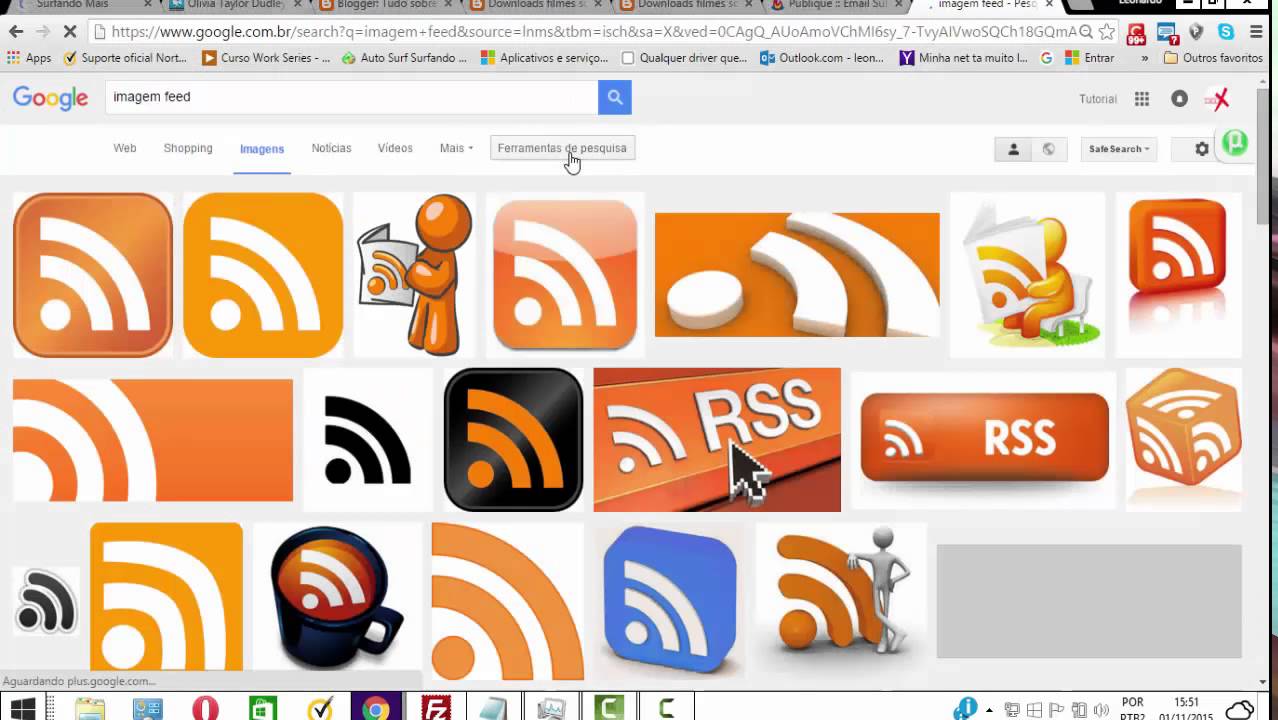Screen dimensions: 1278x720
Task: Open Opera from the taskbar
Action: [x=205, y=709]
